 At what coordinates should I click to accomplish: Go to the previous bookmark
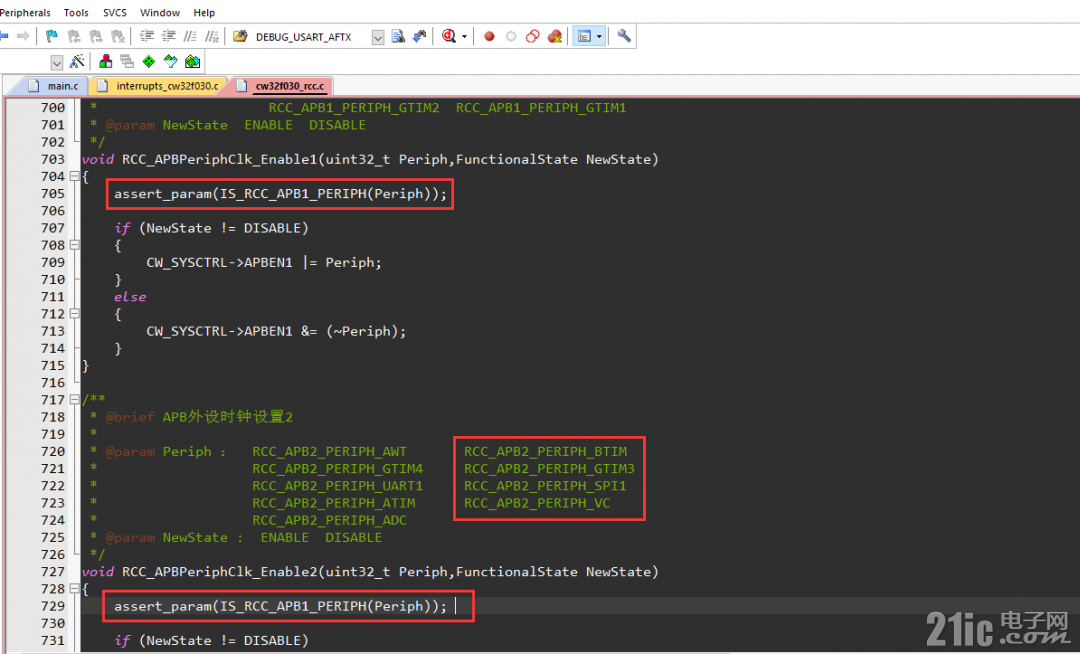tap(74, 36)
